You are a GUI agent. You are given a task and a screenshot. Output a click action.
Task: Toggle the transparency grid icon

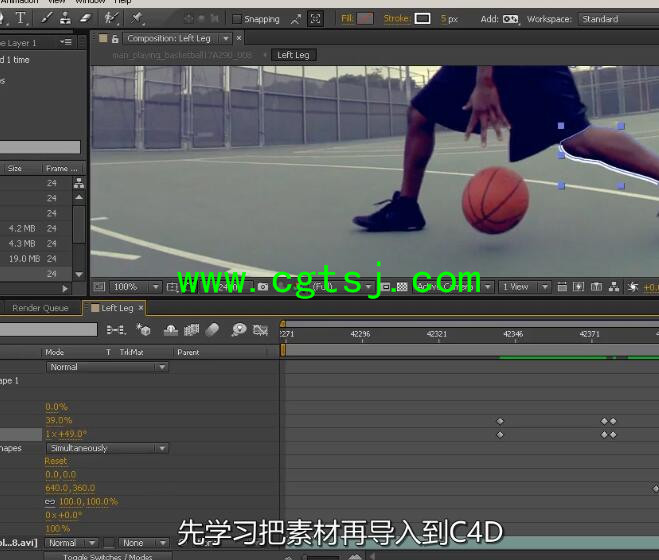[x=402, y=287]
